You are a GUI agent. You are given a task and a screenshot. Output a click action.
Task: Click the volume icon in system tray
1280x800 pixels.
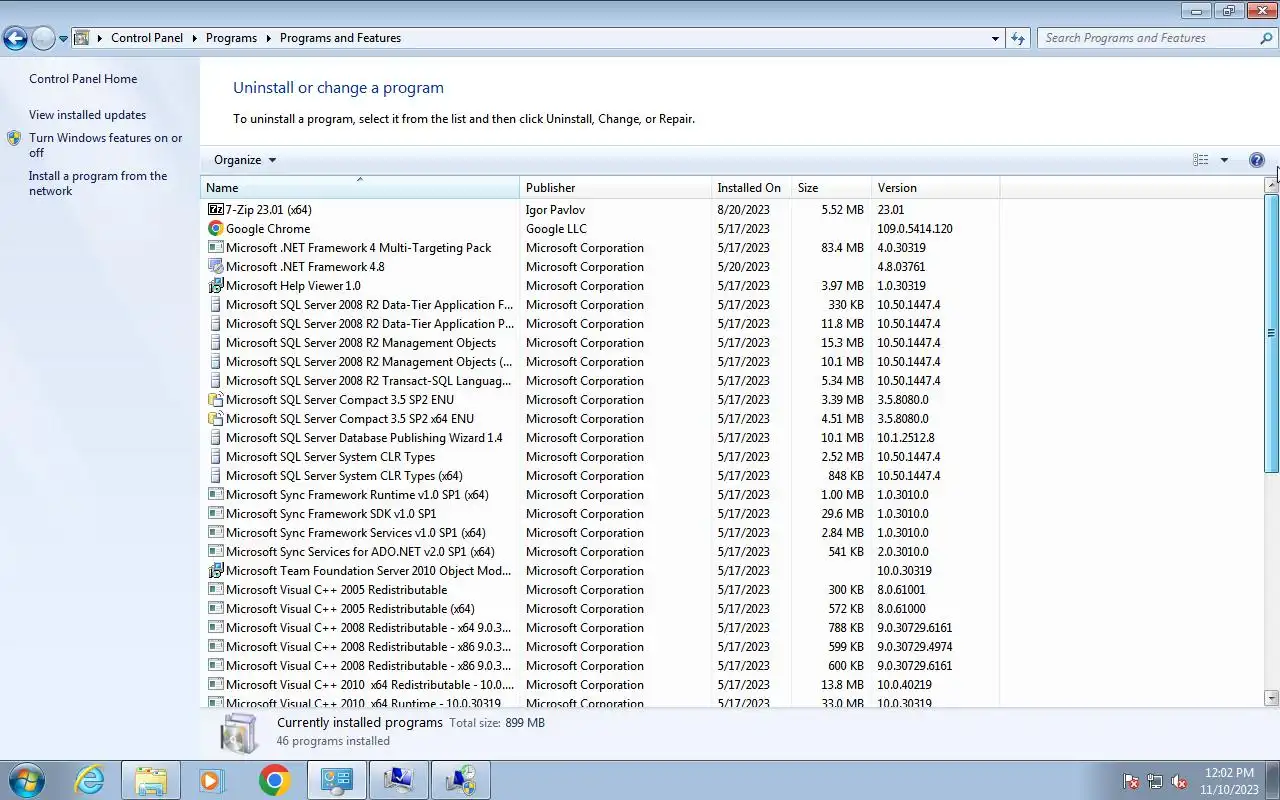(x=1179, y=781)
